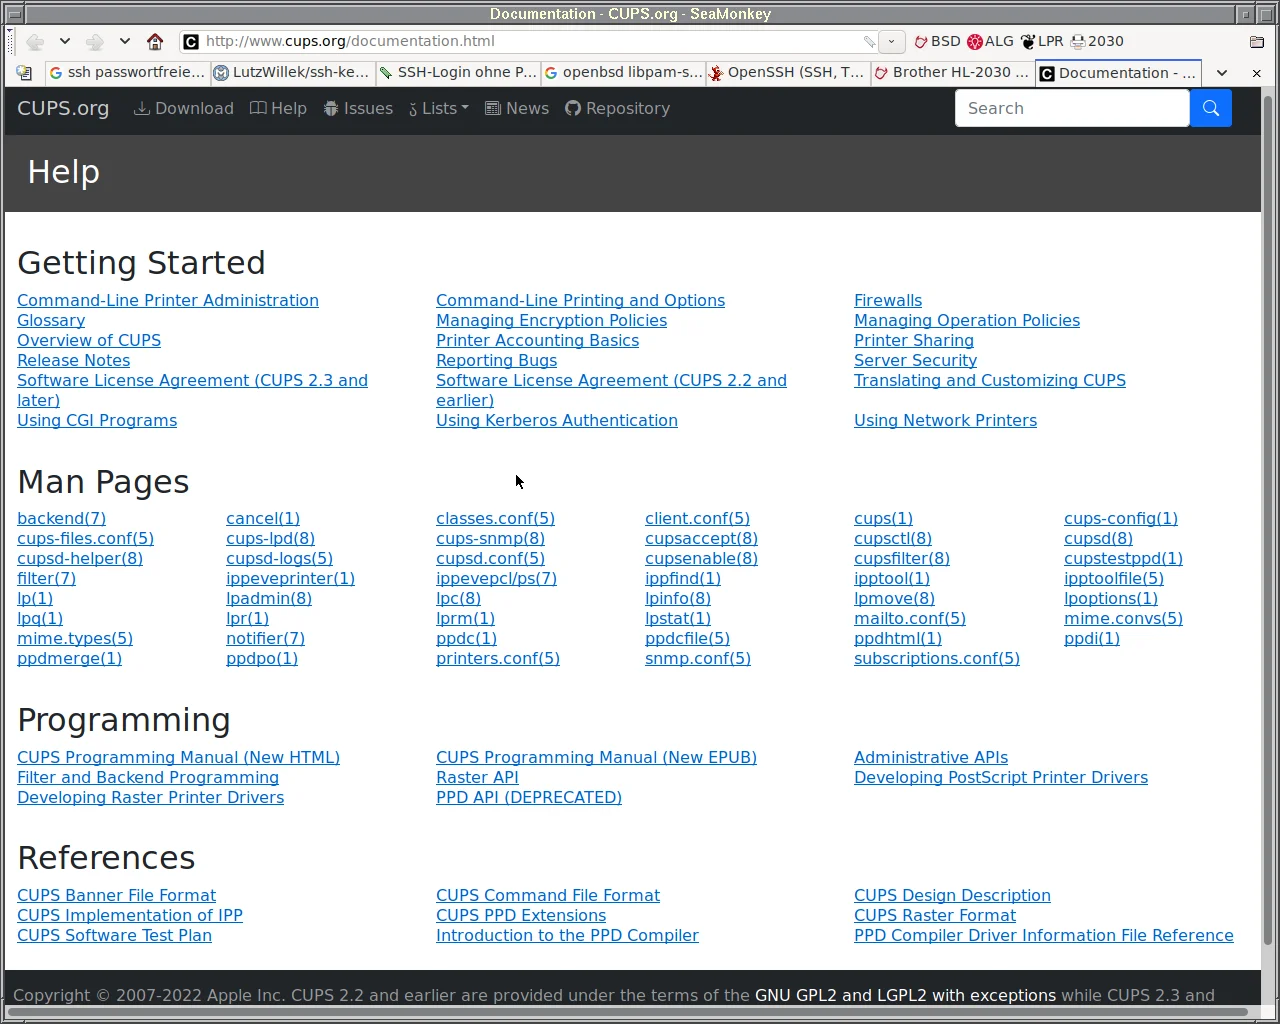Open Release Notes link
Screen dimensions: 1280x1024
[73, 360]
